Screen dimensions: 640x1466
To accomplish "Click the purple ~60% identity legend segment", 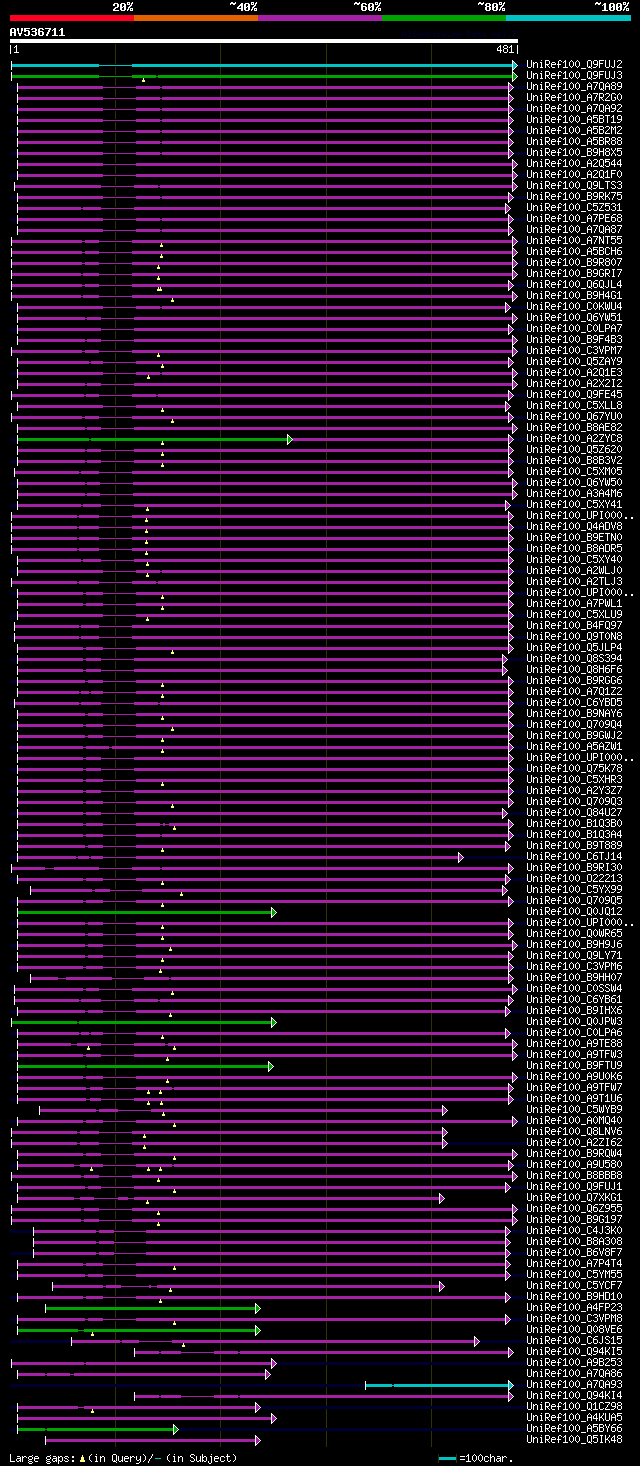I will tap(320, 18).
